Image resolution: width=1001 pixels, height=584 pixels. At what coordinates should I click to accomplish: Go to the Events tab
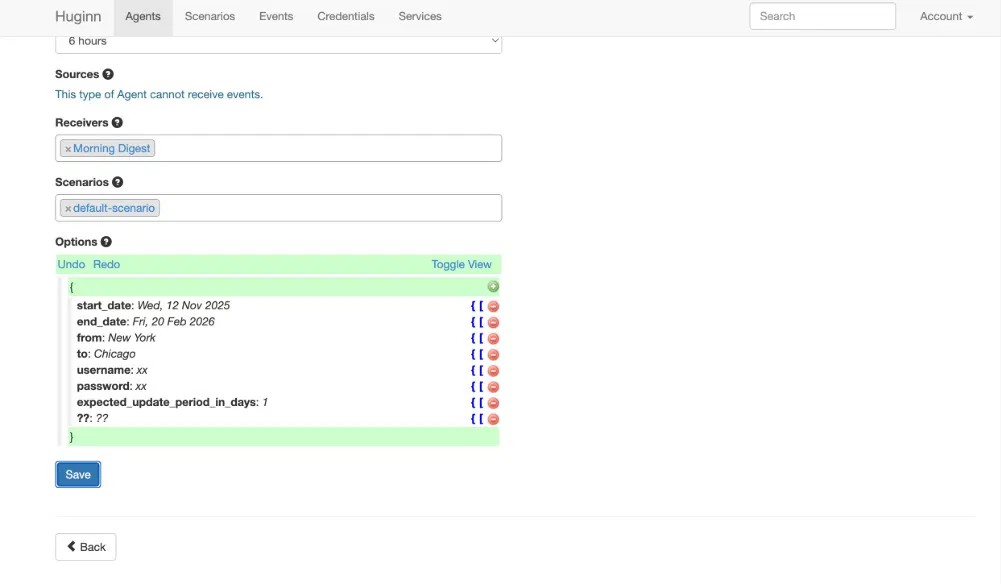click(276, 17)
